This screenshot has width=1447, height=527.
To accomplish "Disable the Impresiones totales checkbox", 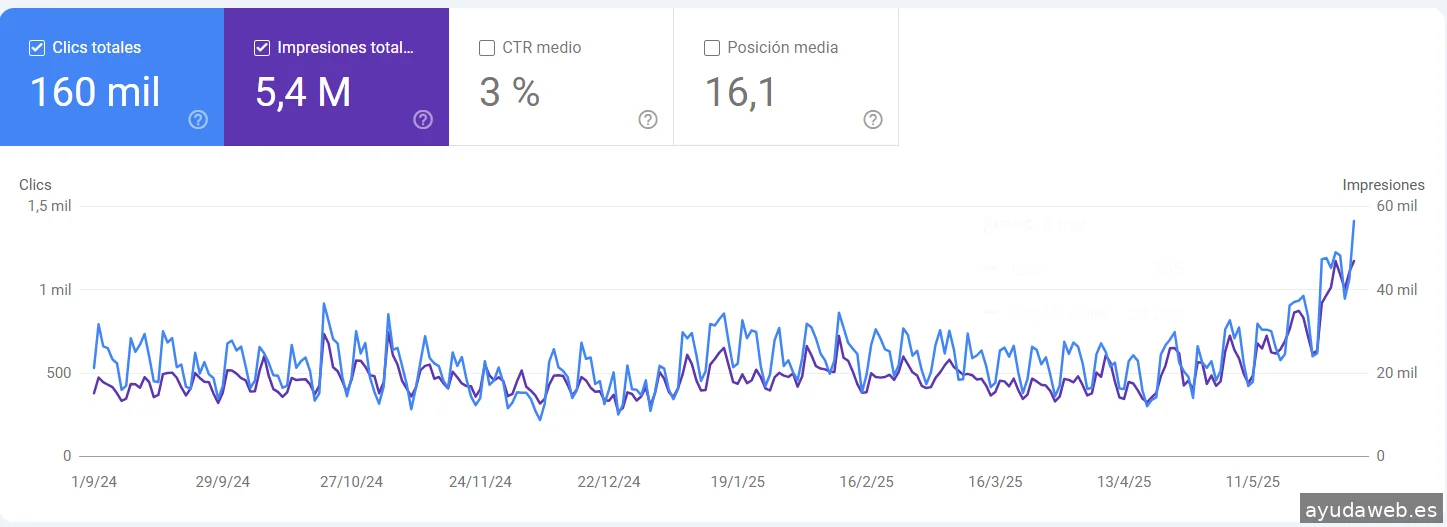I will [x=262, y=48].
